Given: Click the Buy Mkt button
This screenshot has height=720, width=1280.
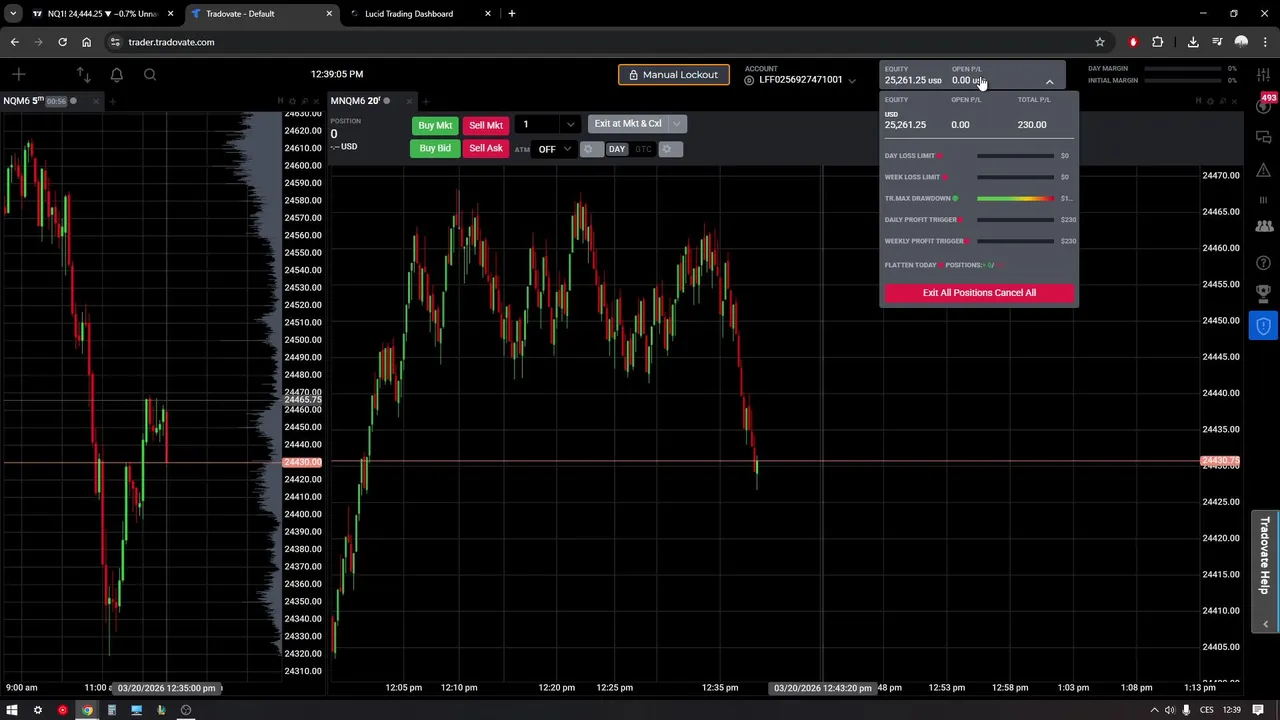Looking at the screenshot, I should pyautogui.click(x=435, y=125).
